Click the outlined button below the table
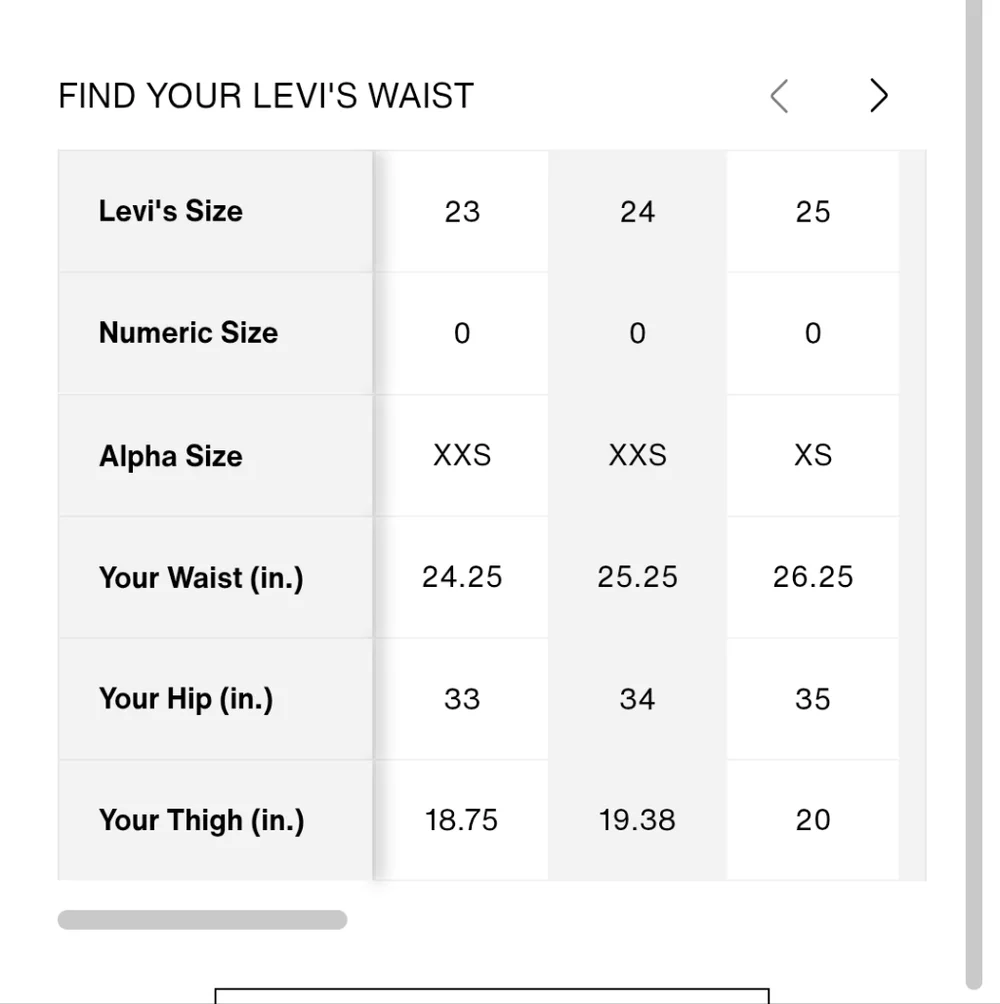The image size is (1000, 1004). [x=492, y=996]
